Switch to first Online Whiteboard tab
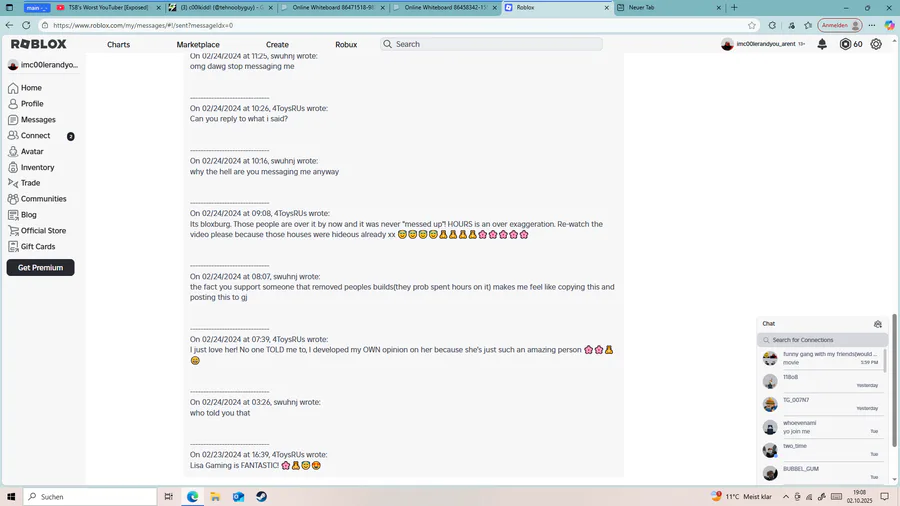 point(333,7)
